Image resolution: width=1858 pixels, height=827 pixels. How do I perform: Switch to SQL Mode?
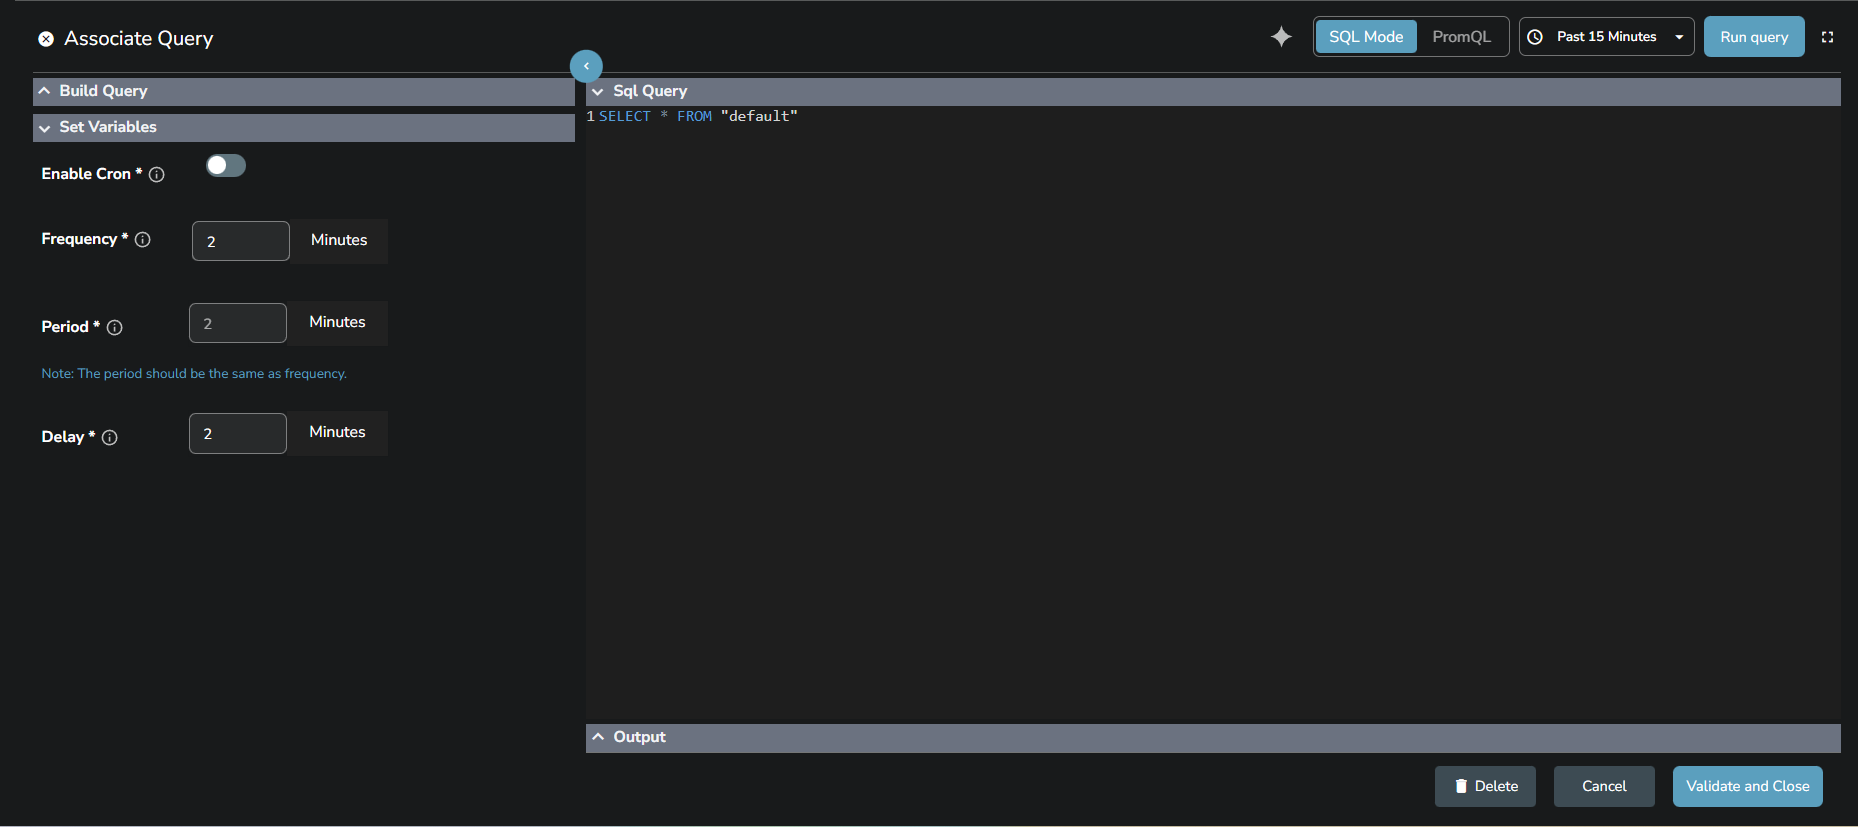1366,37
